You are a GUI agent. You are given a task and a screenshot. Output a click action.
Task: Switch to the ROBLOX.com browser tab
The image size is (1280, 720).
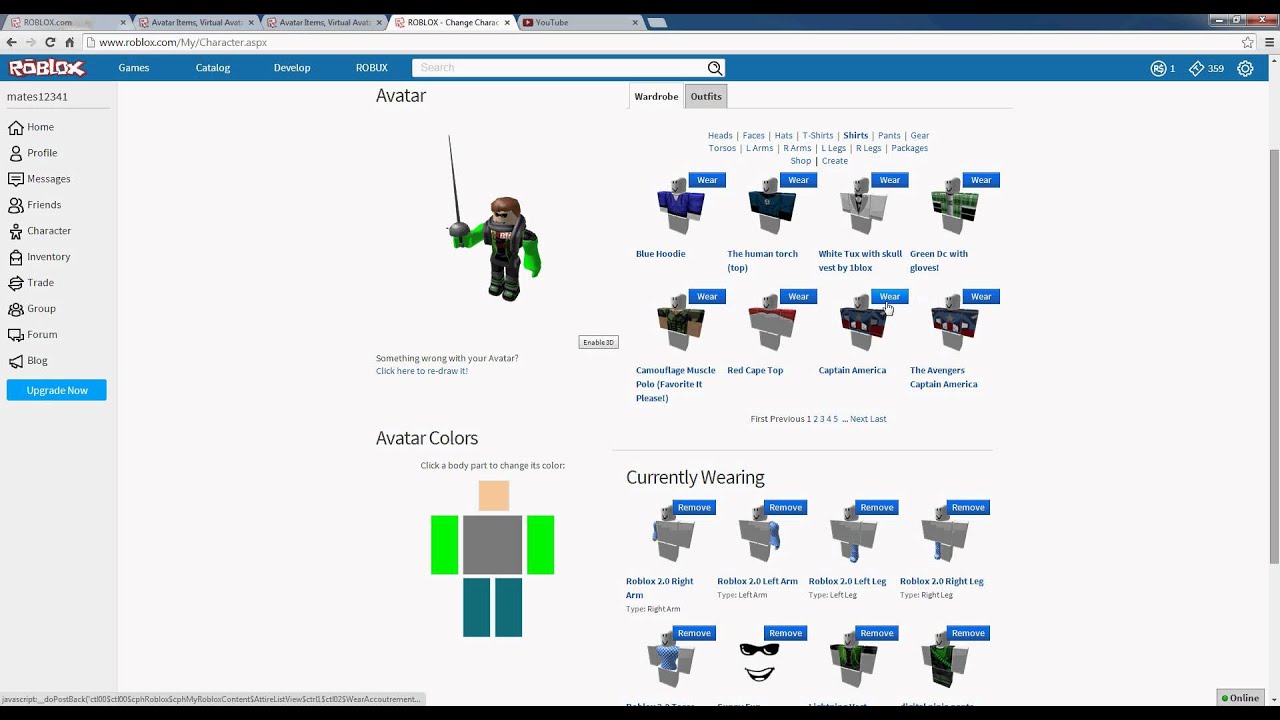(x=67, y=22)
